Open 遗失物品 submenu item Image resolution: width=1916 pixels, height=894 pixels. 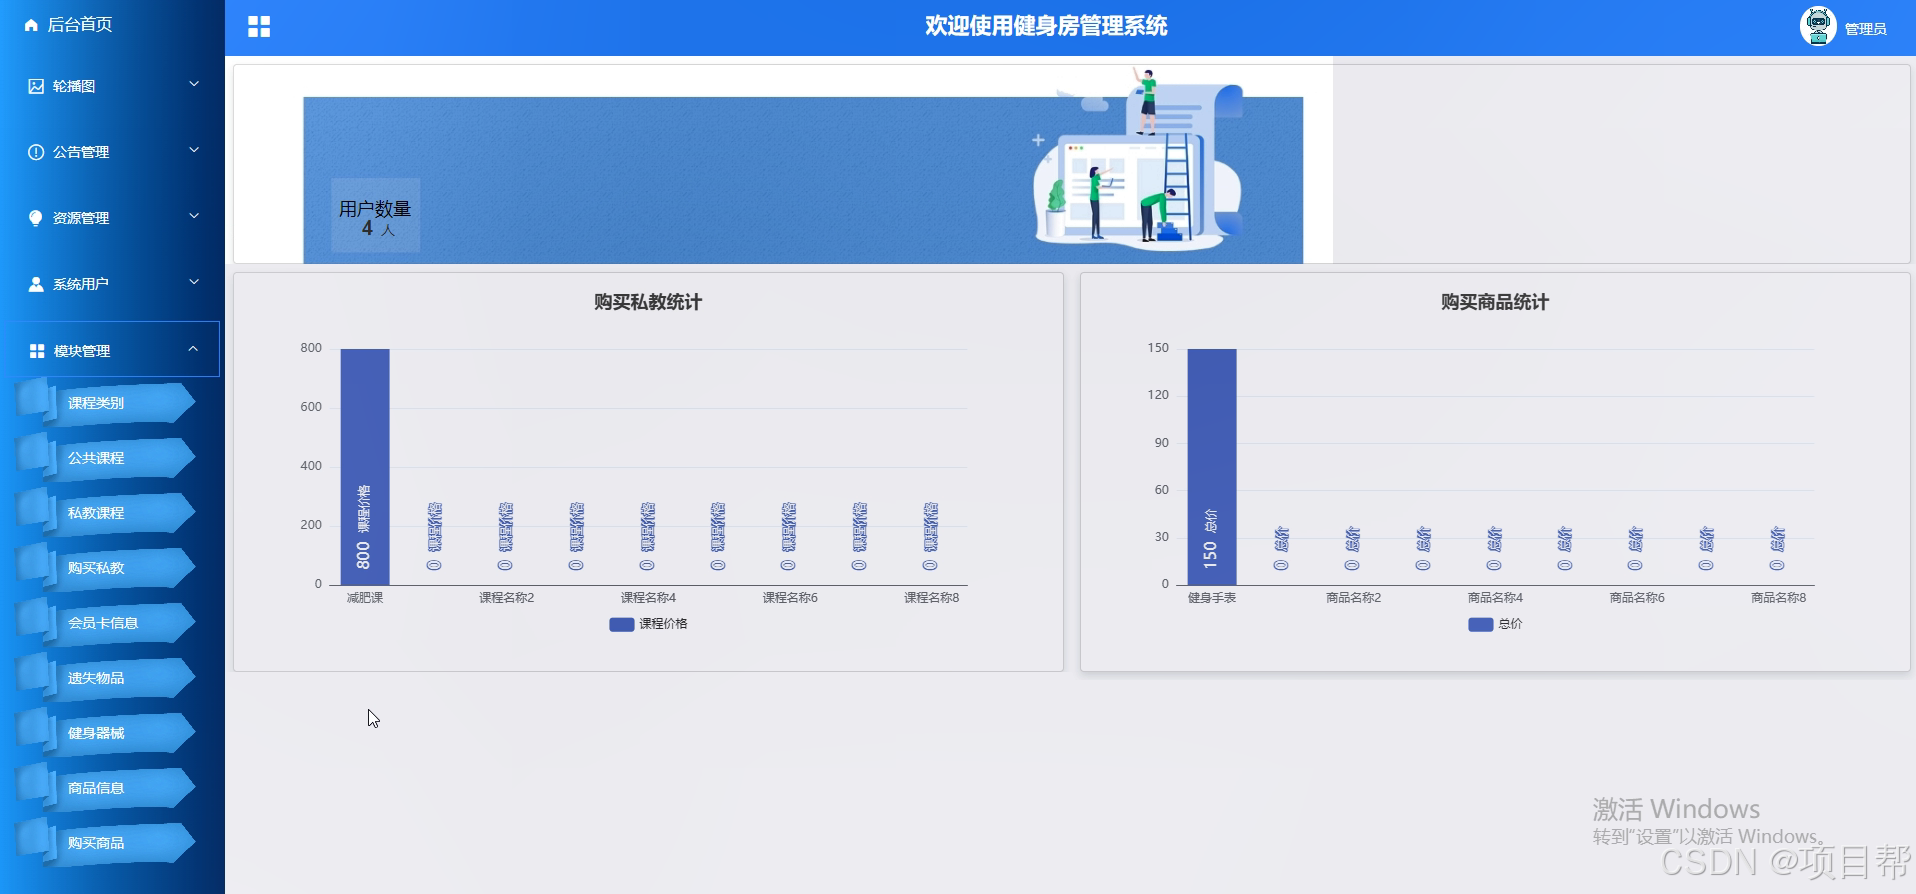(x=106, y=678)
